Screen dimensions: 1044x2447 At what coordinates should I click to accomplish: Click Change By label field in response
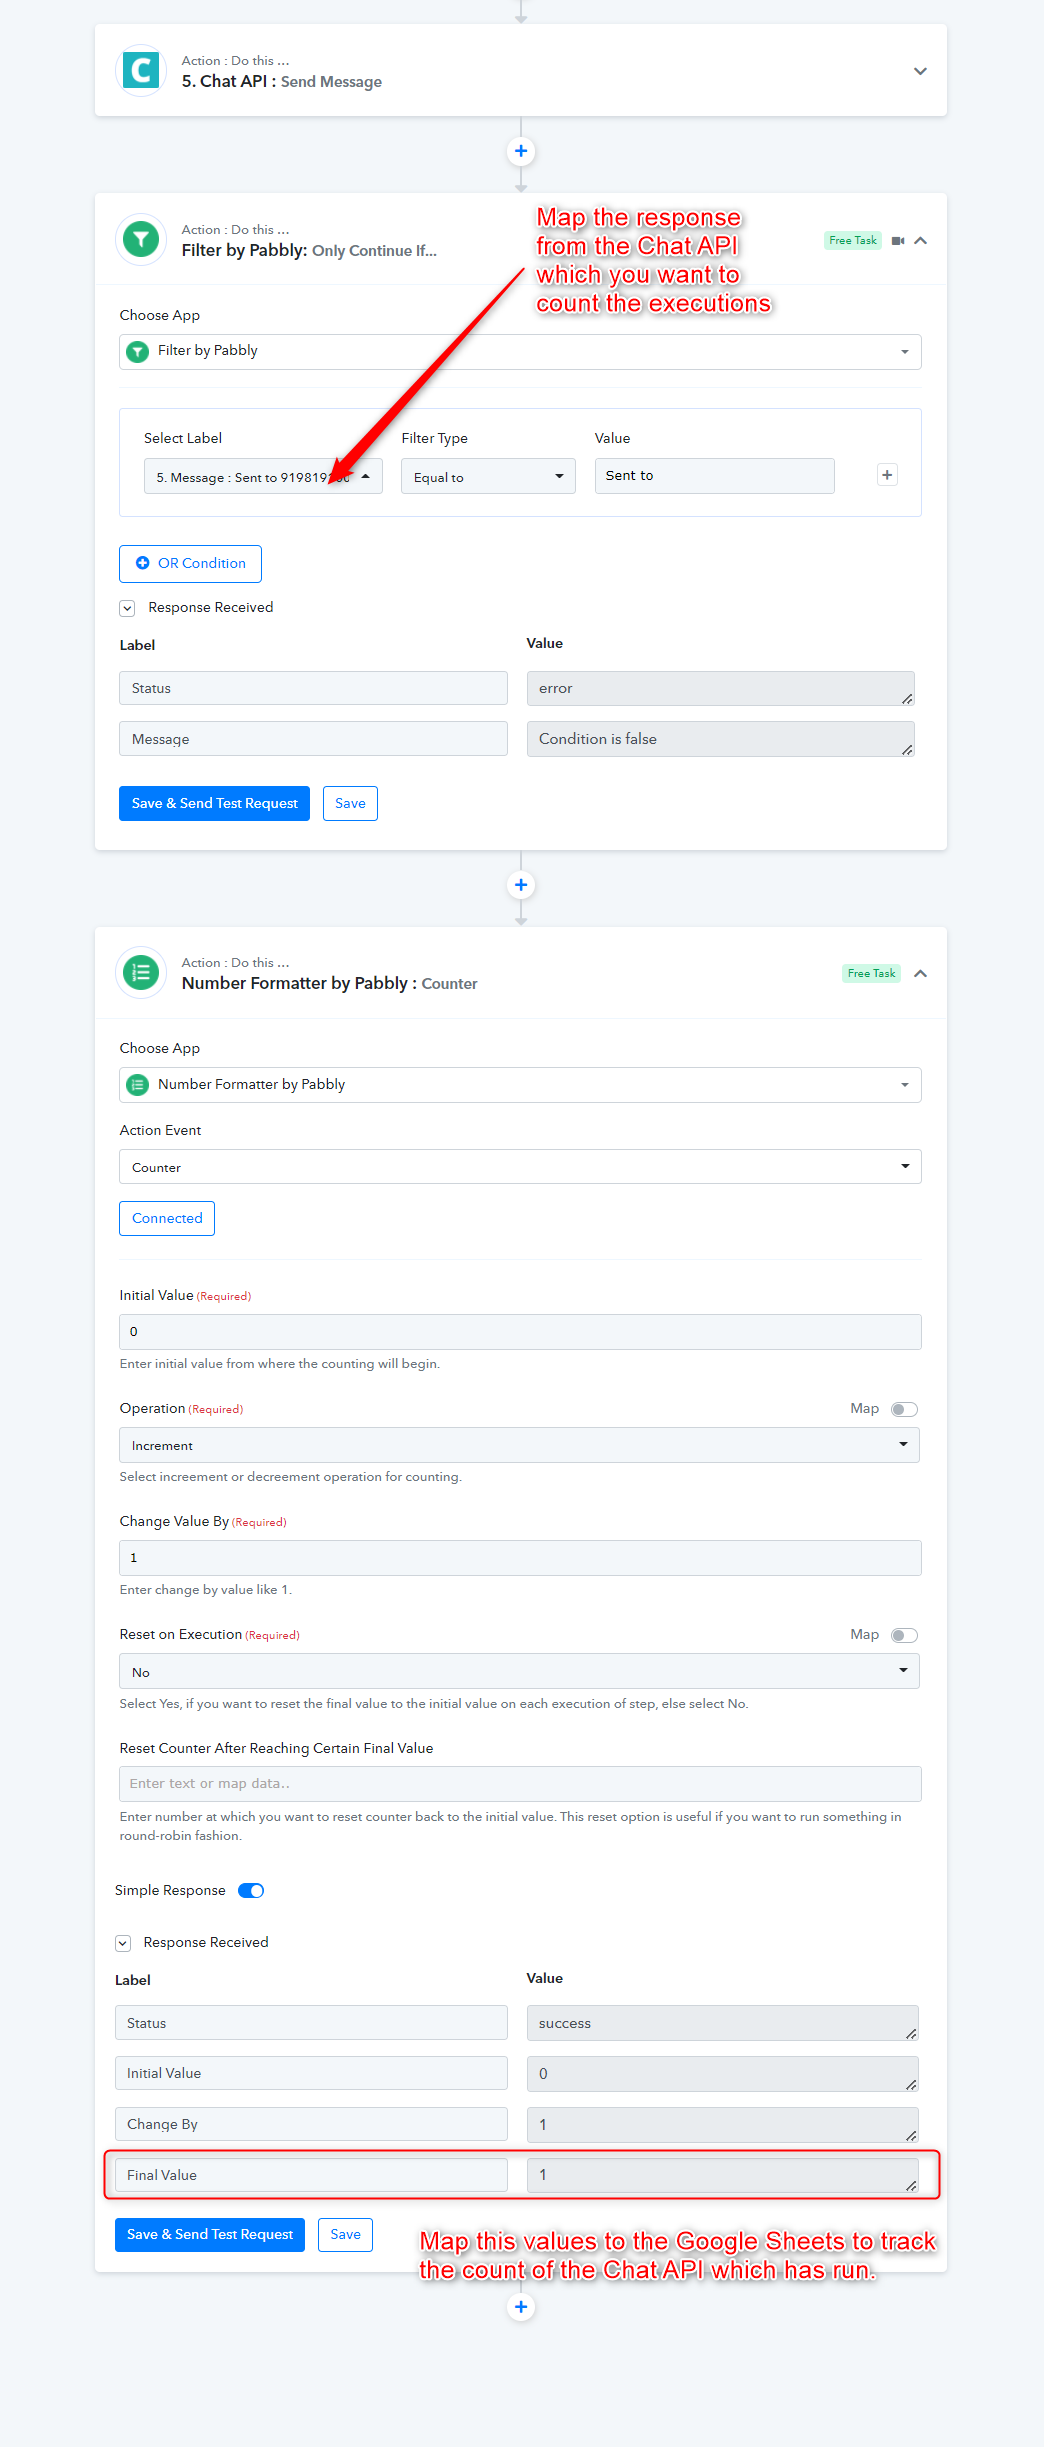point(311,2124)
